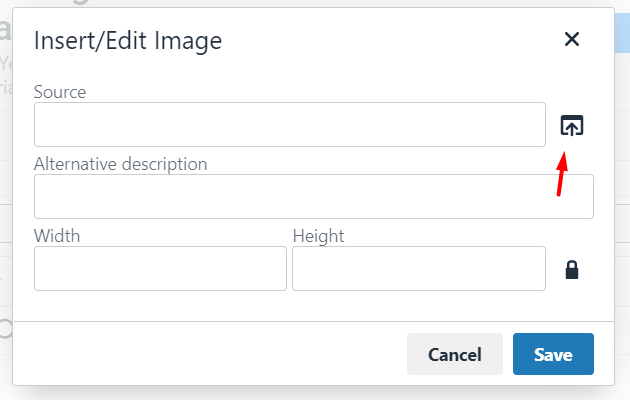Click the divider line above the footer buttons
630x400 pixels.
(314, 321)
